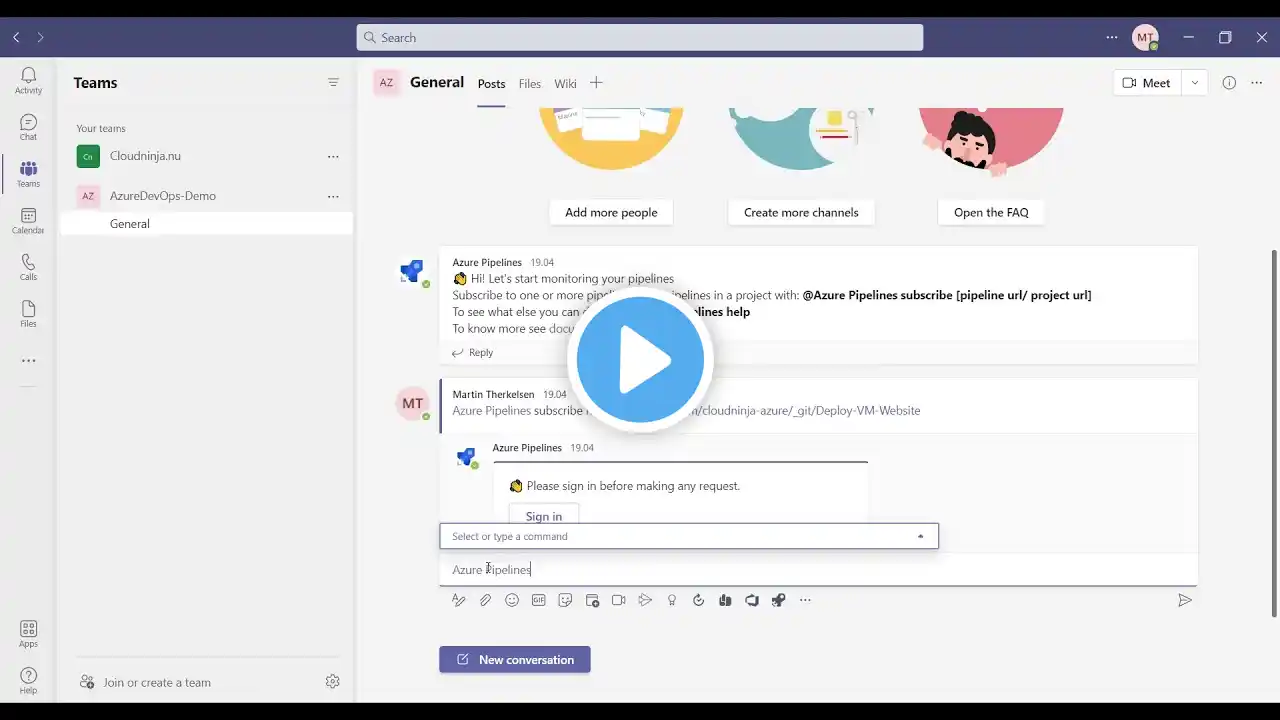The width and height of the screenshot is (1280, 720).
Task: Select the AzureDevOps-Demo team
Action: (x=206, y=196)
